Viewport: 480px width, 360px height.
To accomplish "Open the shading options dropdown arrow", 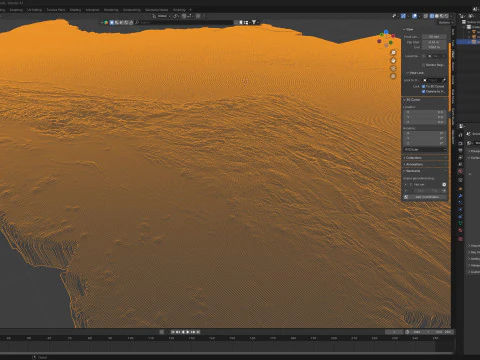I will click(x=452, y=16).
